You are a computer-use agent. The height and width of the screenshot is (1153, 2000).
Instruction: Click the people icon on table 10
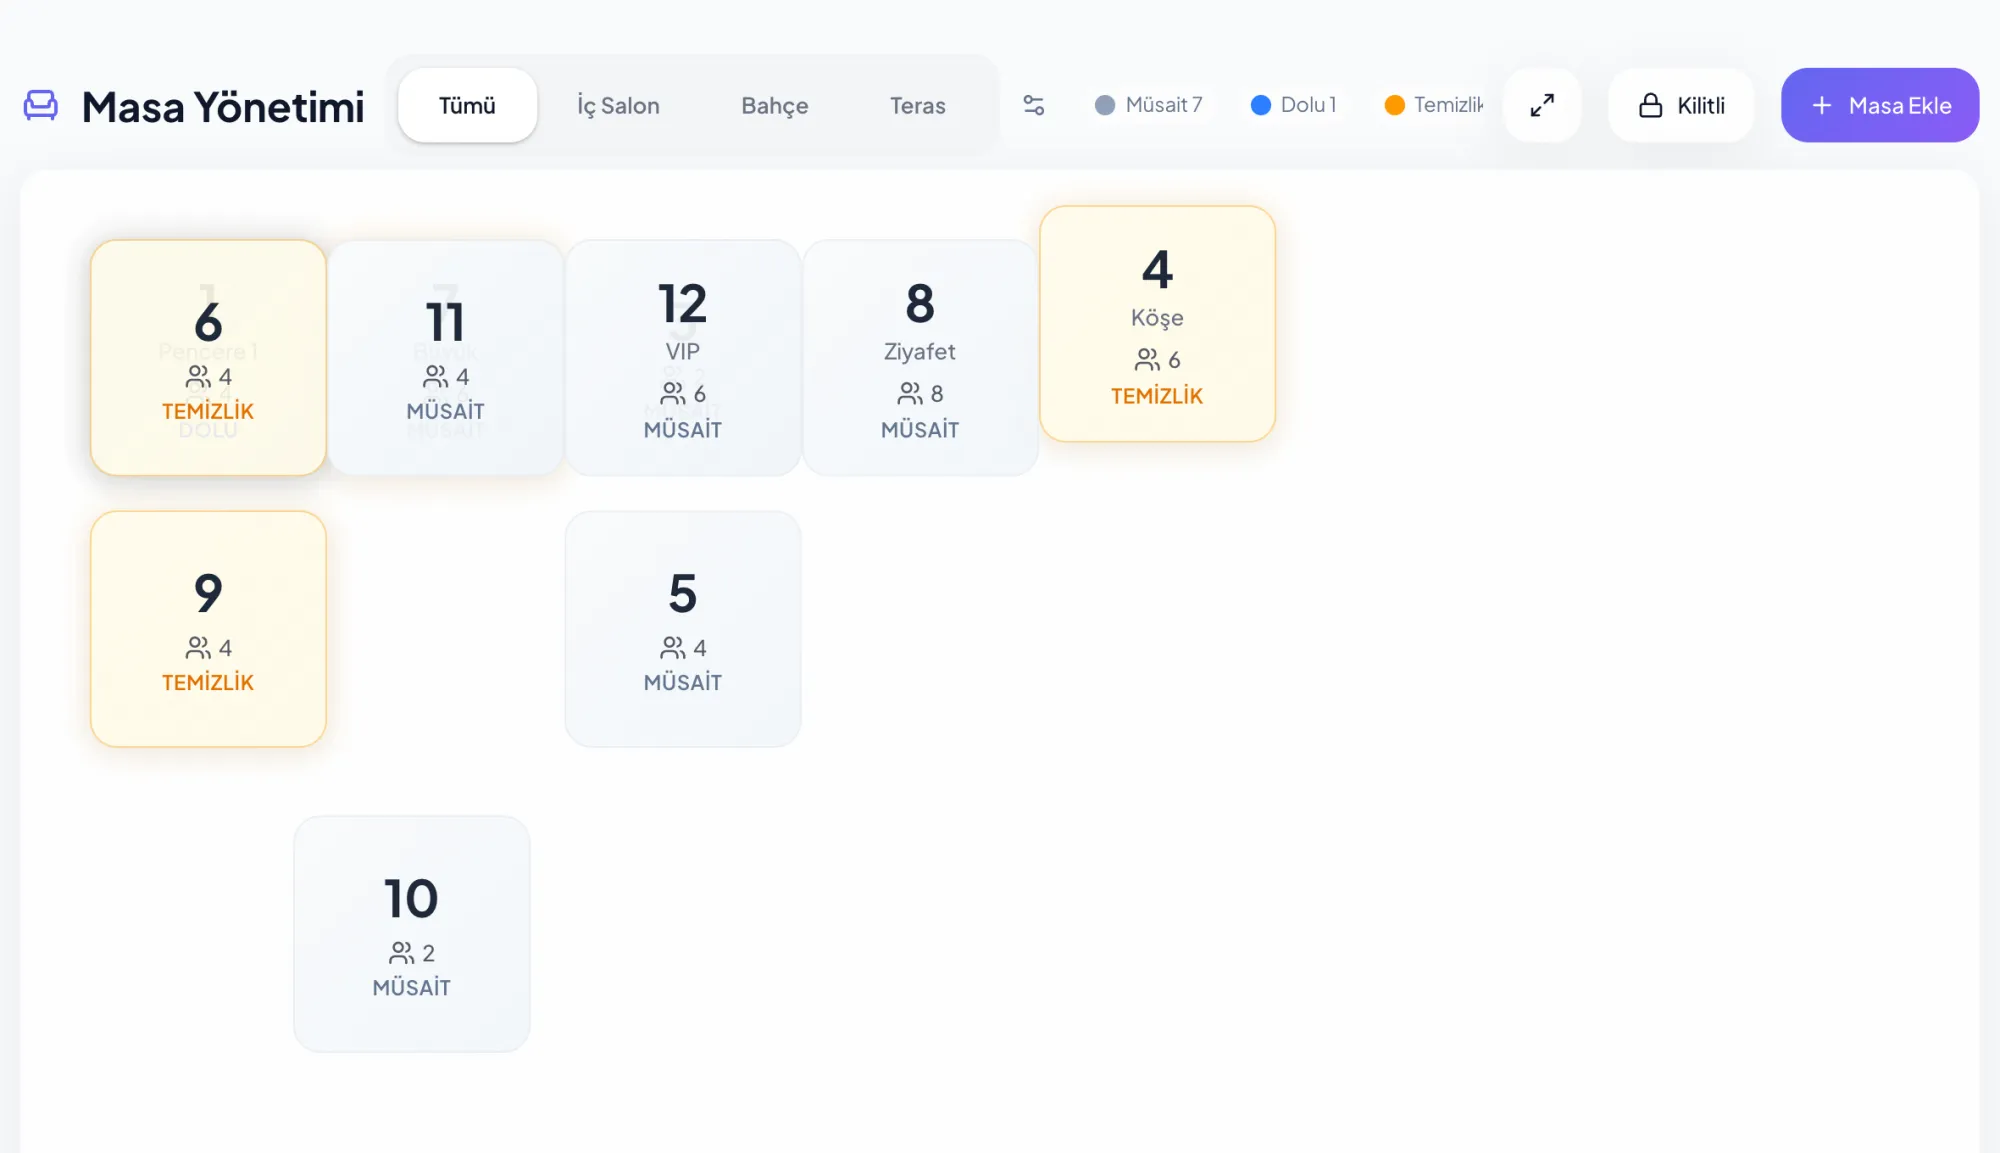402,953
